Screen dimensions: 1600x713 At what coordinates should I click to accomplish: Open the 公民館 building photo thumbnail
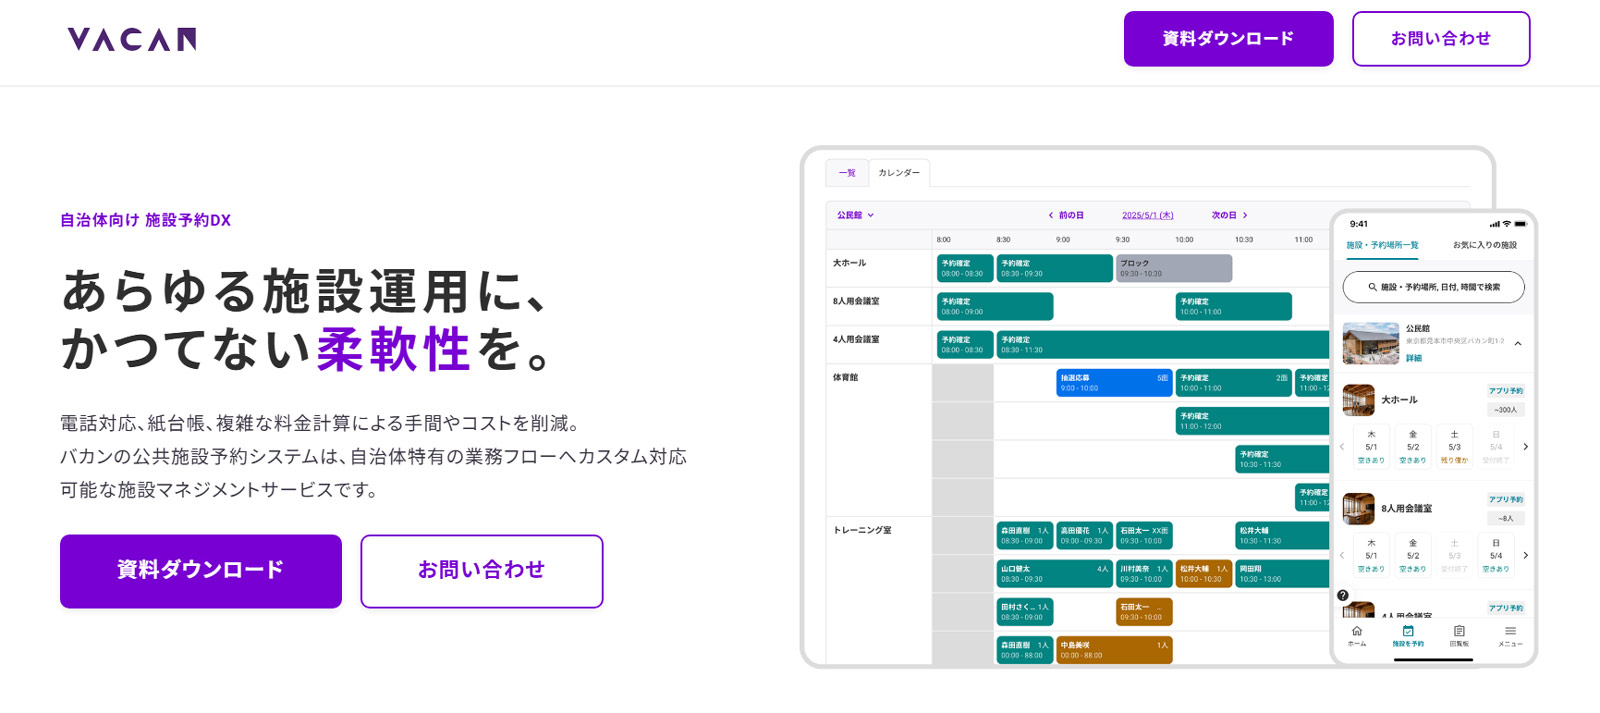(x=1370, y=343)
